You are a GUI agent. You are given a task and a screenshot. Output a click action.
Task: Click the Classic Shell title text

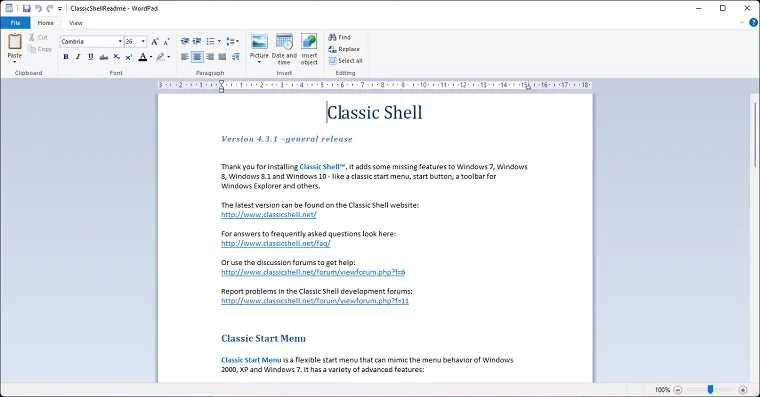tap(375, 112)
